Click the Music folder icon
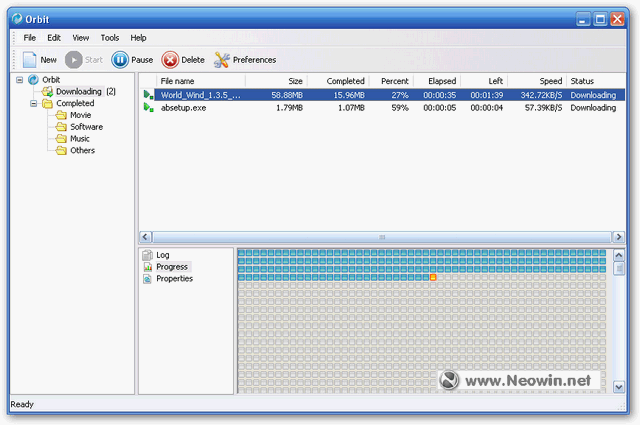640x425 pixels. (x=61, y=138)
